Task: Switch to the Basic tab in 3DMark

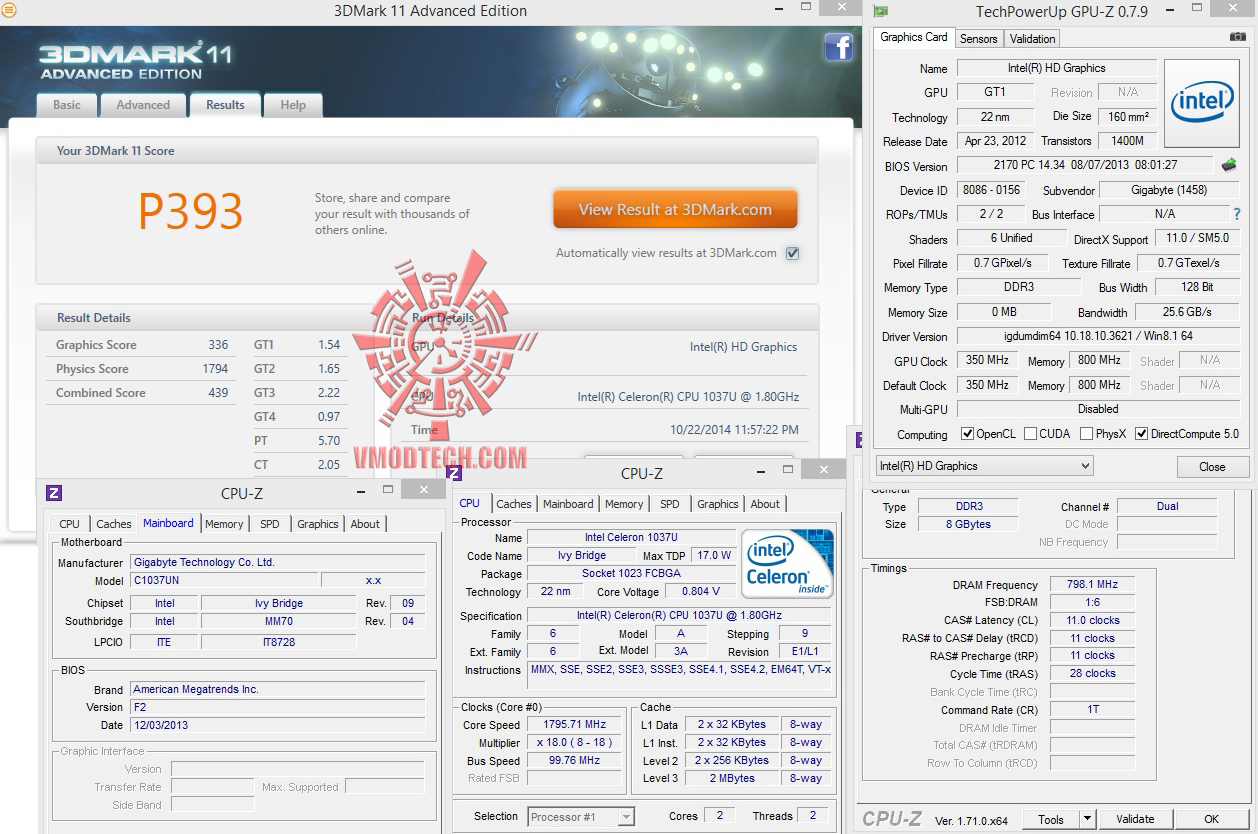Action: tap(67, 105)
